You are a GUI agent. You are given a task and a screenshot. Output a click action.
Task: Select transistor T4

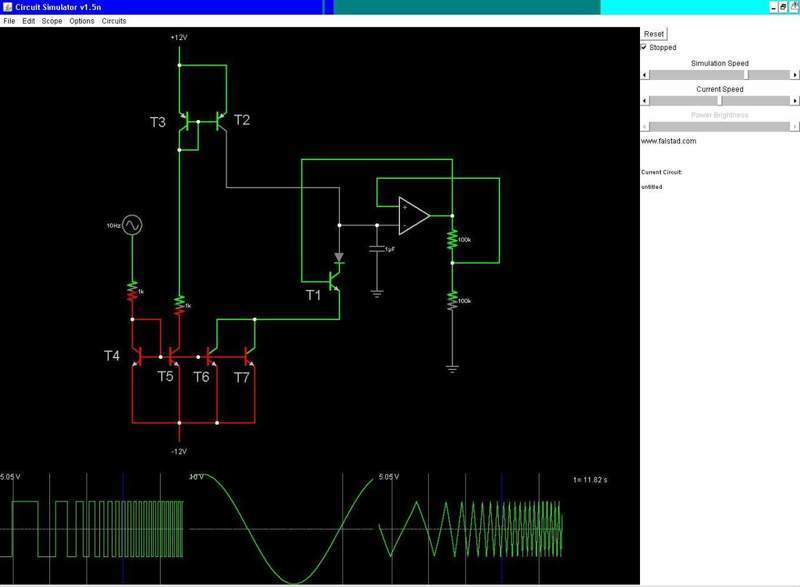pyautogui.click(x=137, y=356)
